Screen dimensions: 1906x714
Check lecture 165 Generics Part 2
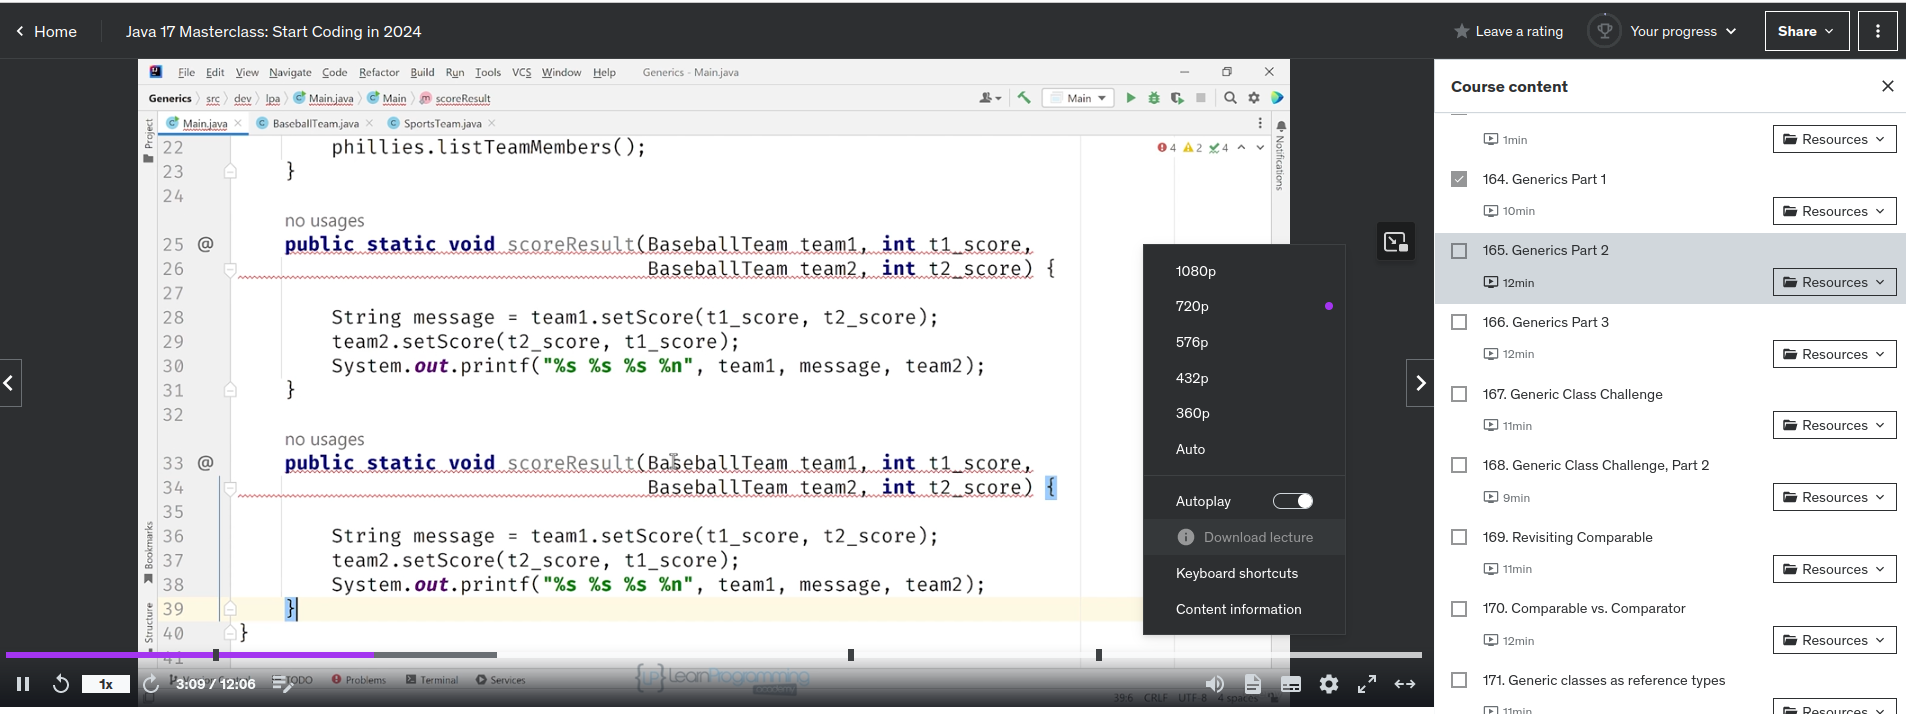[x=1459, y=251]
